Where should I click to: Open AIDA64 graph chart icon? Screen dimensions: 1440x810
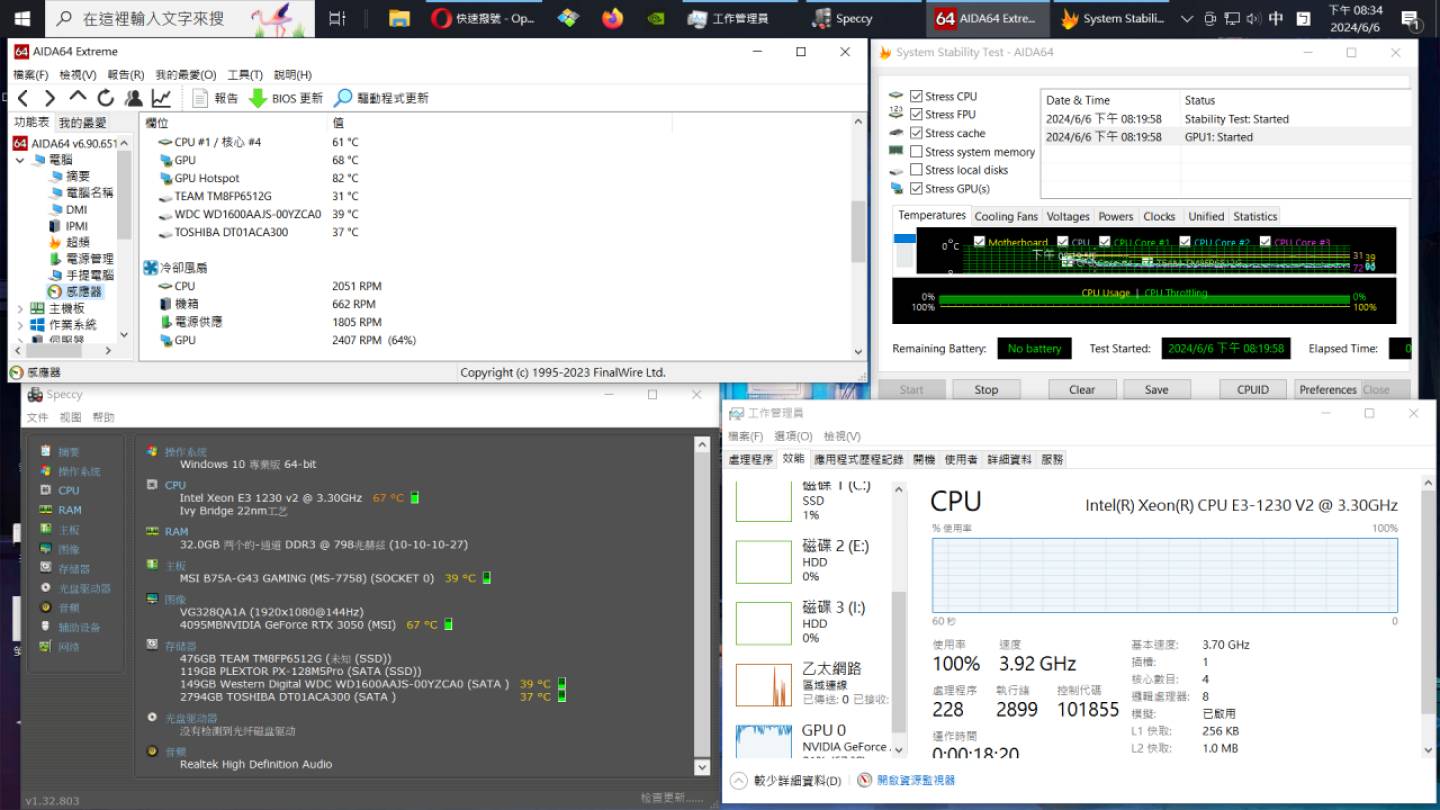160,98
